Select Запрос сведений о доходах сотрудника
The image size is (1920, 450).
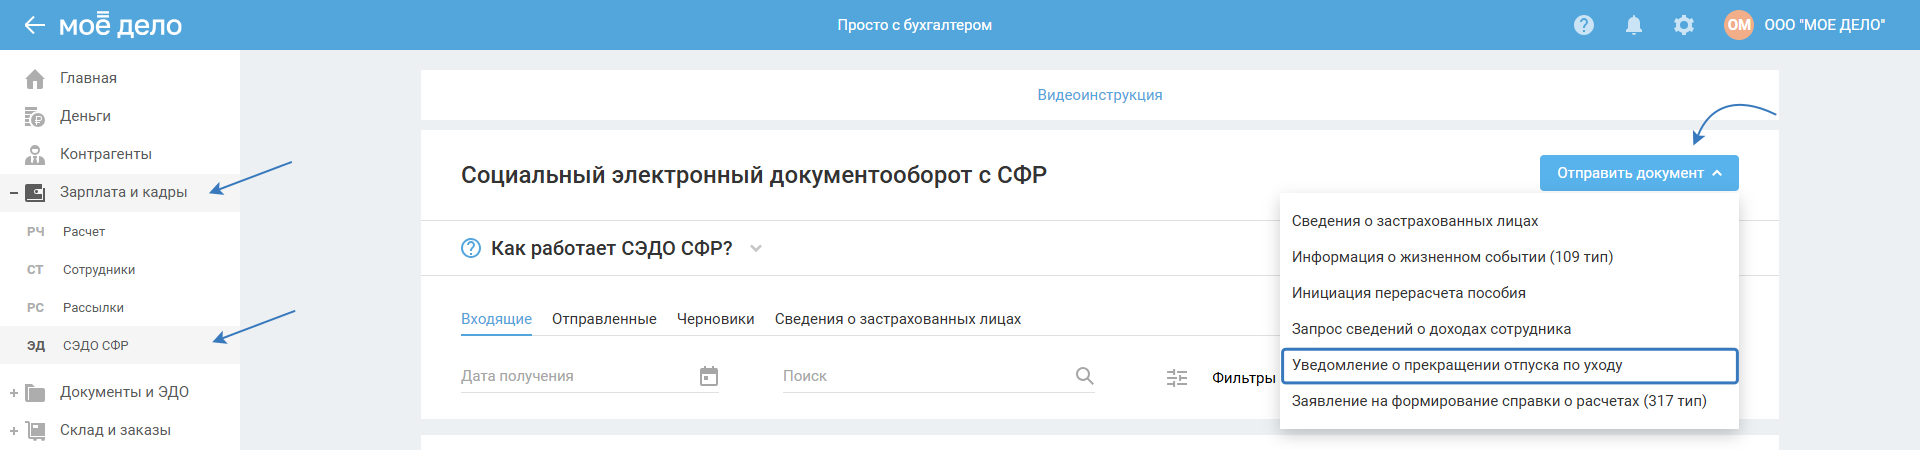(1509, 329)
